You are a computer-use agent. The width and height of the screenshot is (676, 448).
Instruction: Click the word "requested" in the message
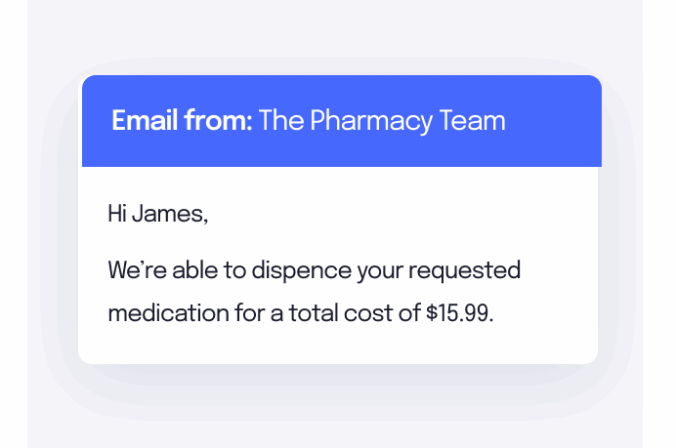[x=465, y=271]
